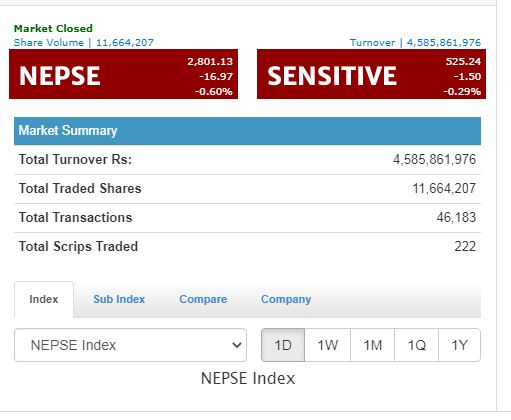This screenshot has height=420, width=511.
Task: Click the Total Transactions label
Action: 75,217
